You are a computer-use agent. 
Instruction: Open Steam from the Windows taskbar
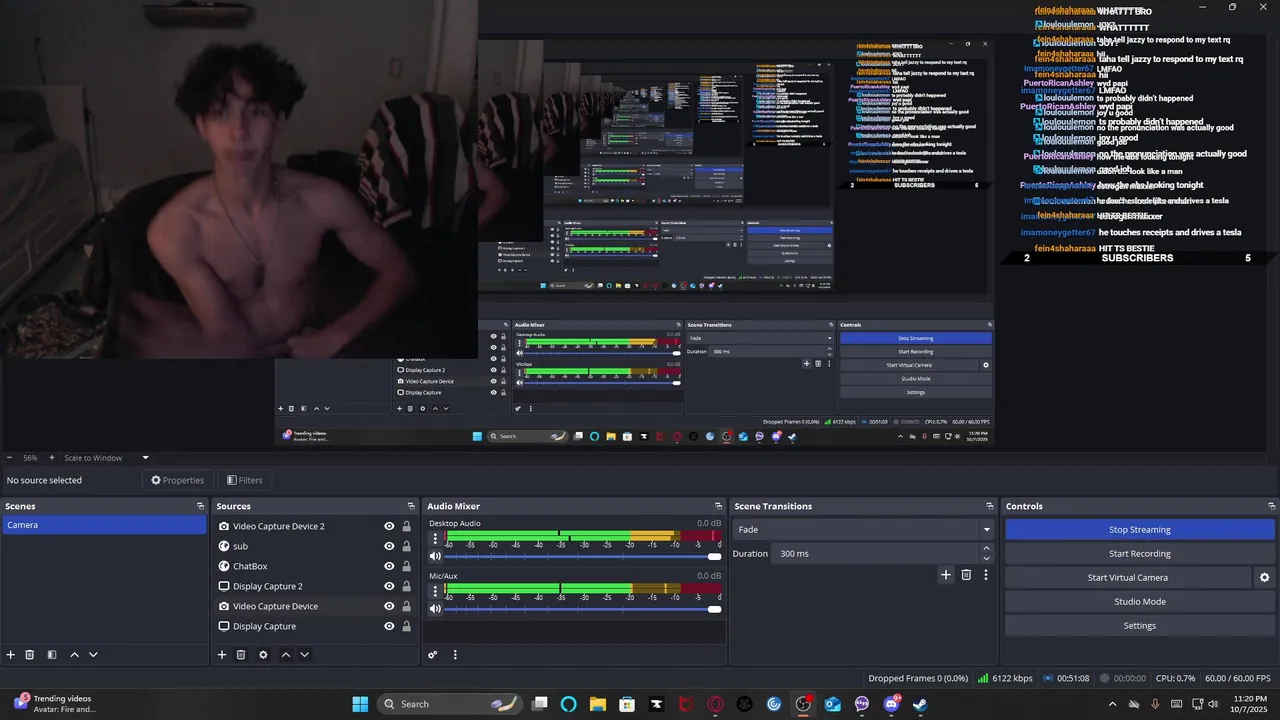coord(920,704)
